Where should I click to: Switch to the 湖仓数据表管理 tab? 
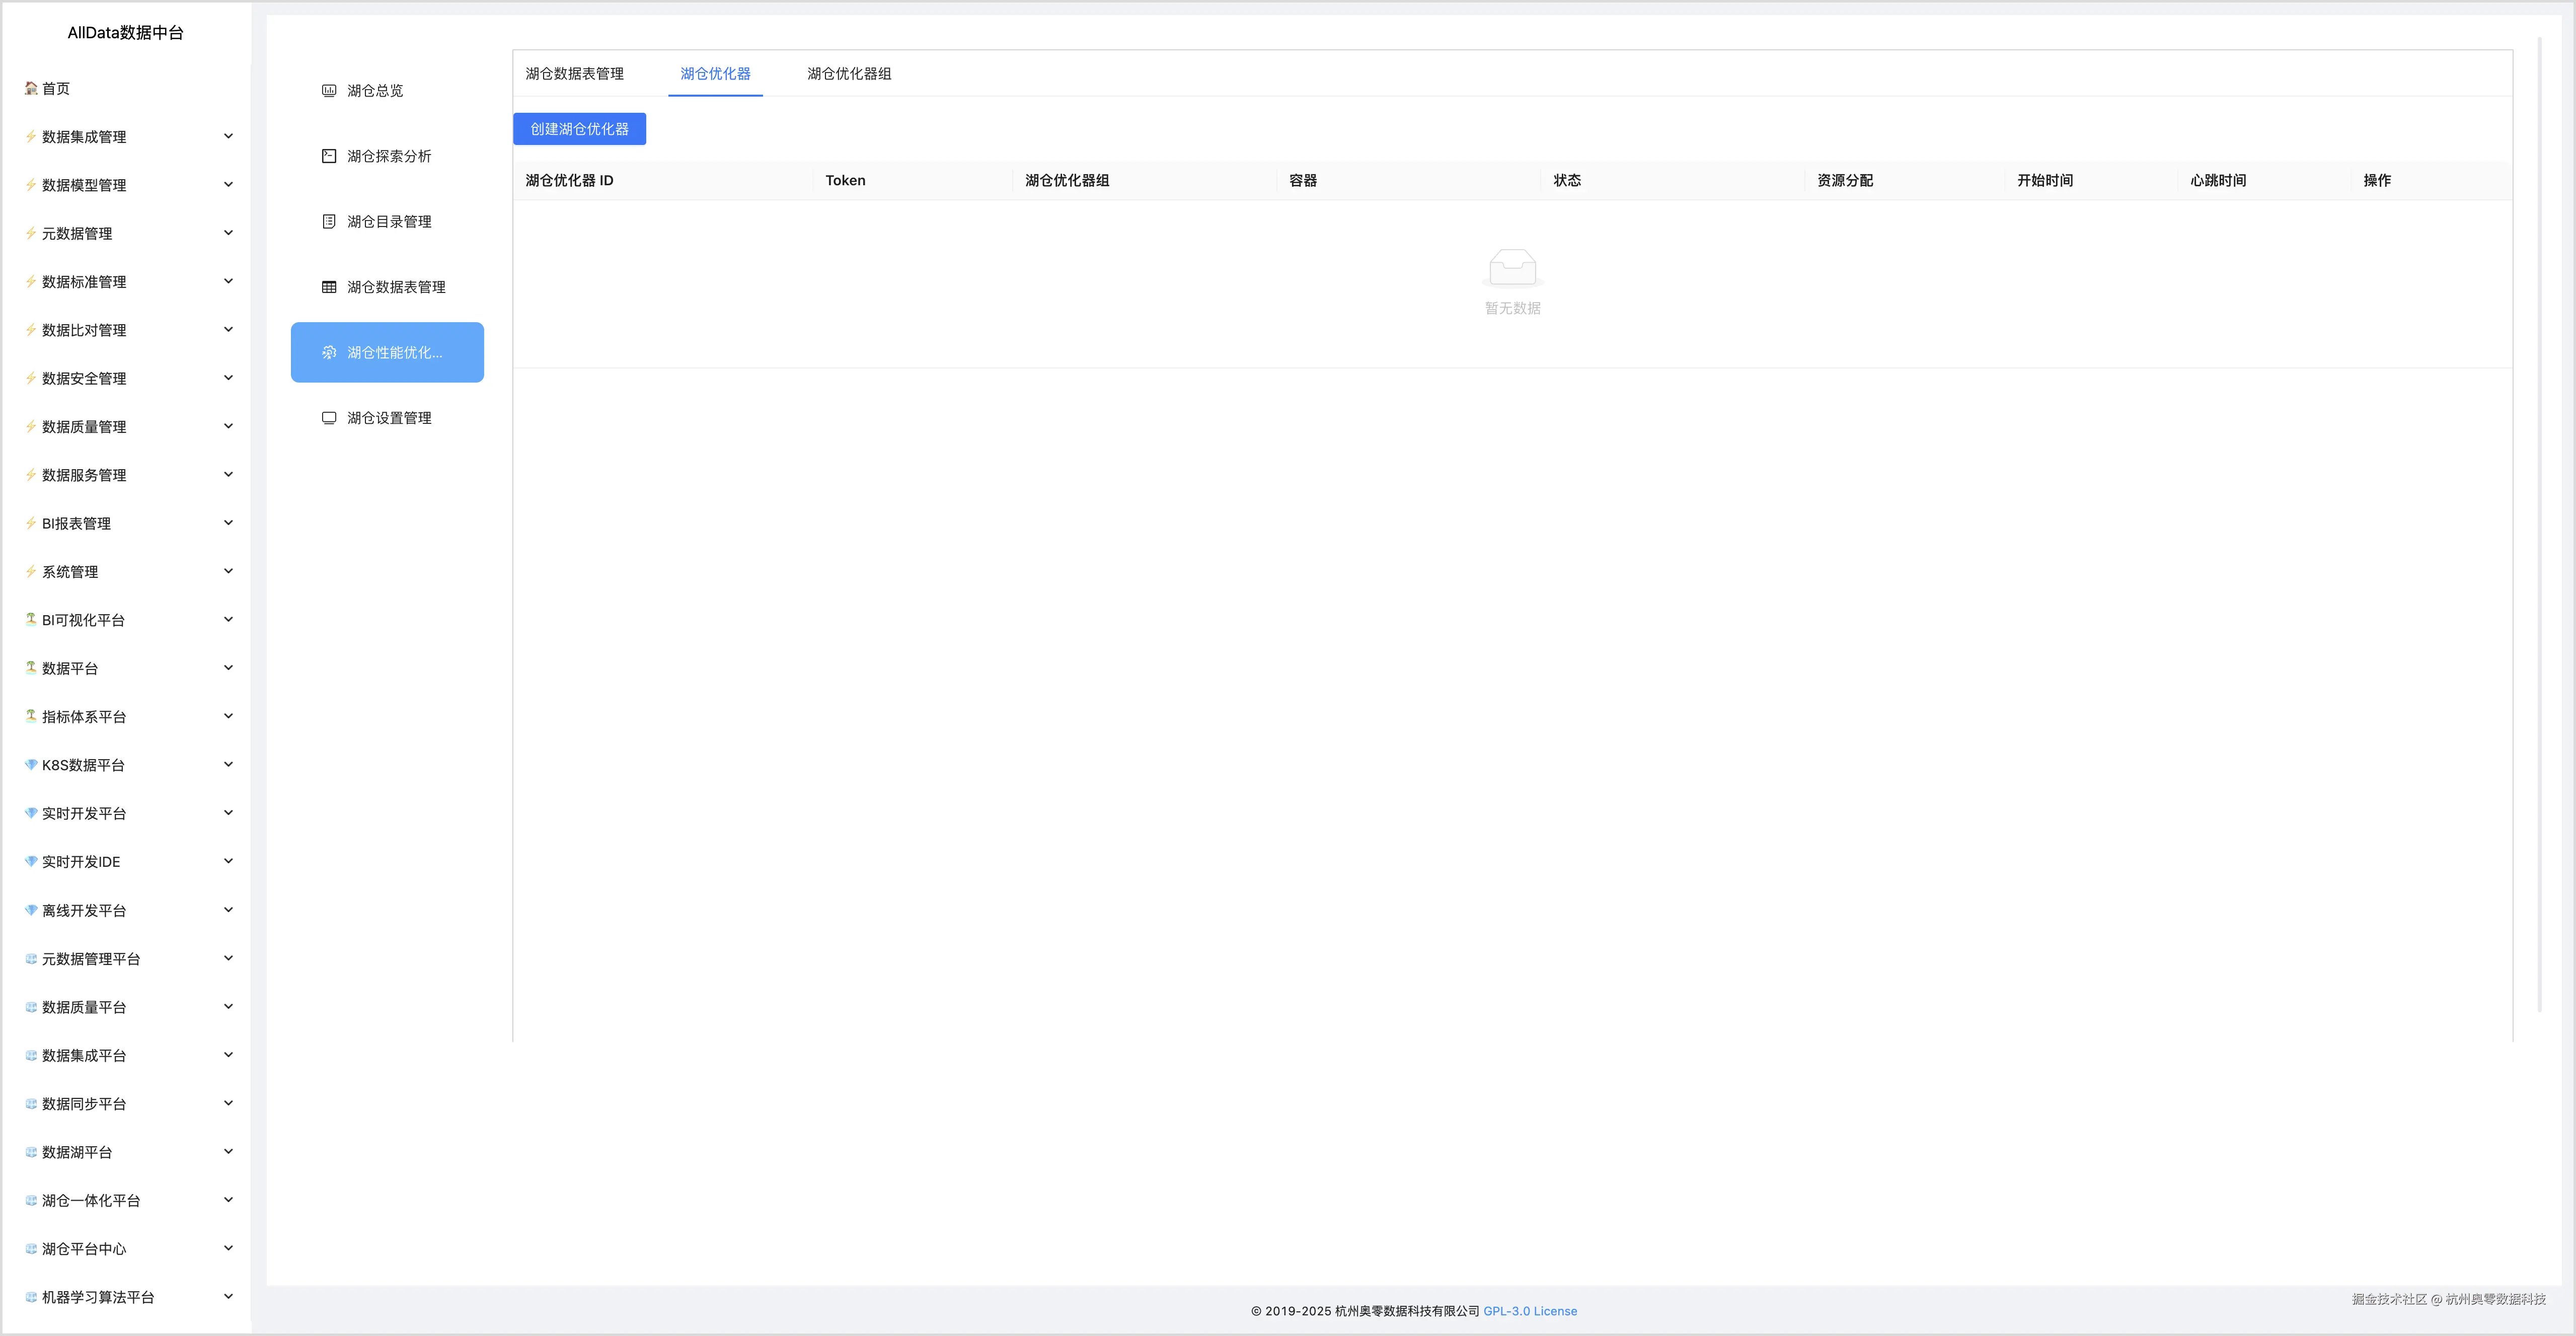574,74
